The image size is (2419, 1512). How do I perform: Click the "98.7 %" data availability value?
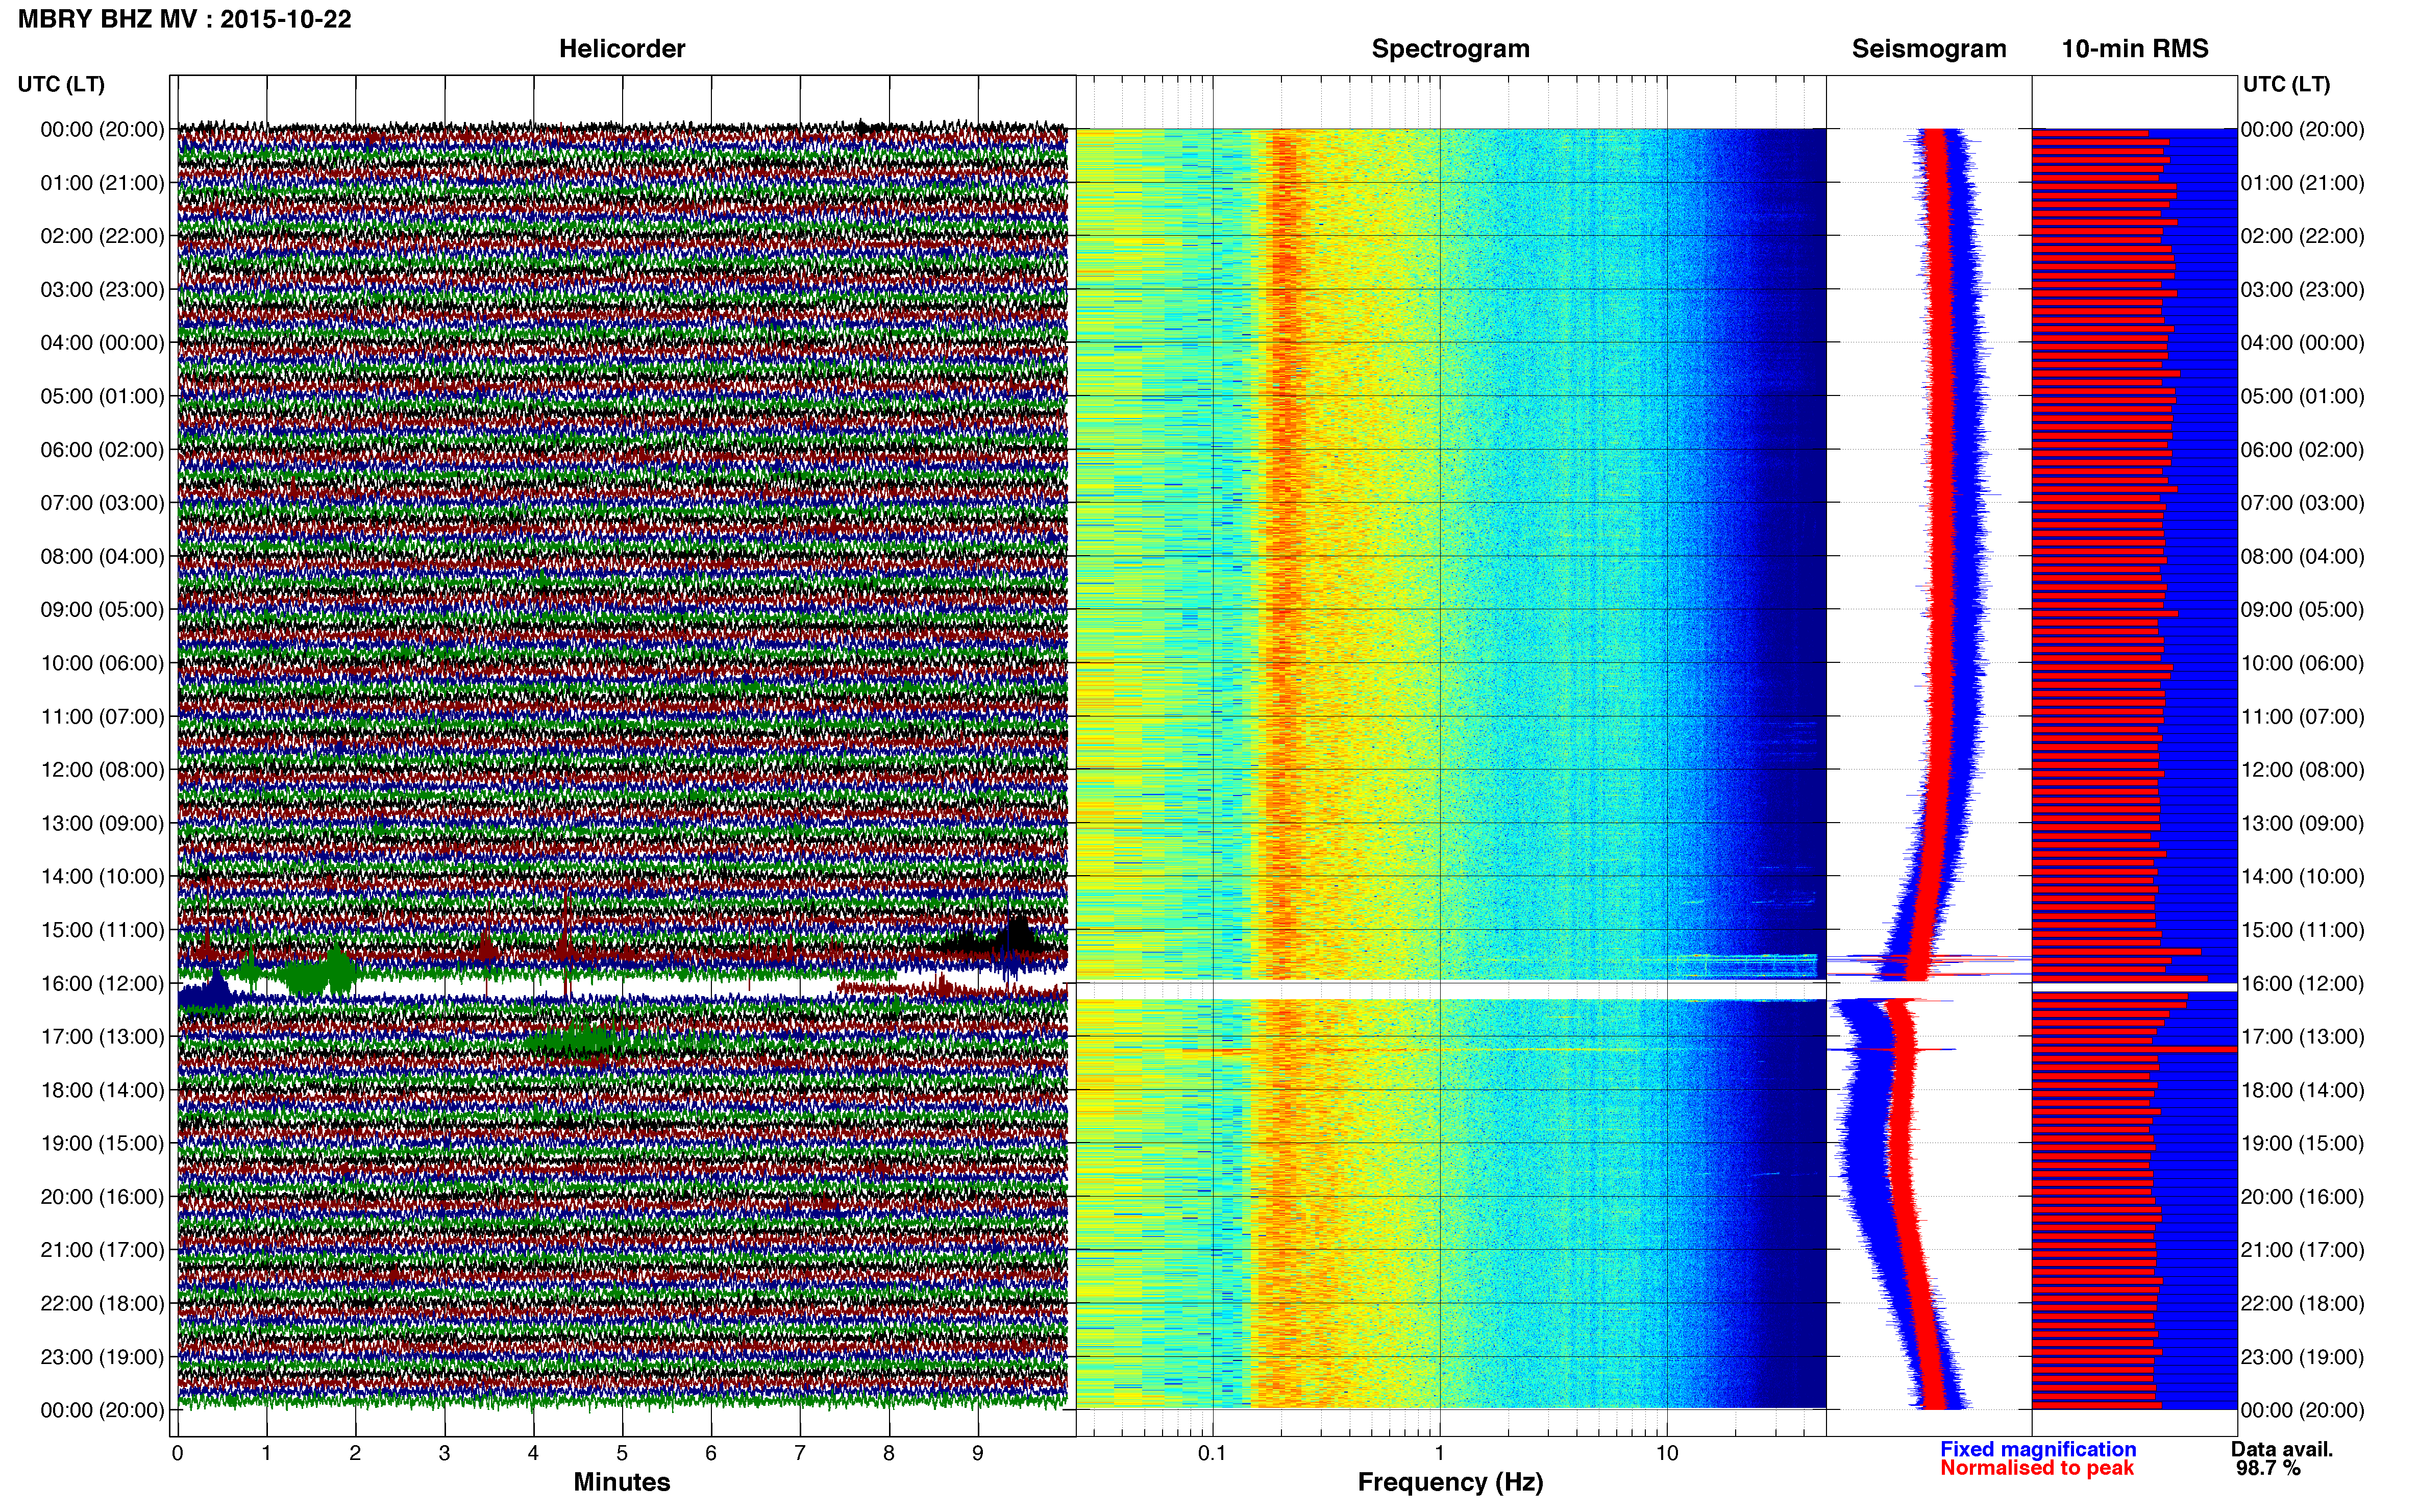[2268, 1468]
